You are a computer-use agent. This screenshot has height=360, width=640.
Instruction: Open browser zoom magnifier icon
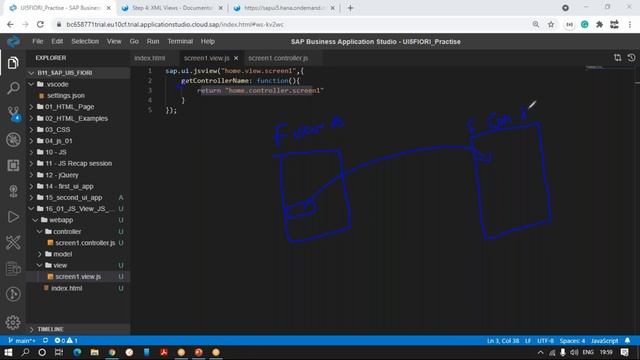click(x=536, y=24)
